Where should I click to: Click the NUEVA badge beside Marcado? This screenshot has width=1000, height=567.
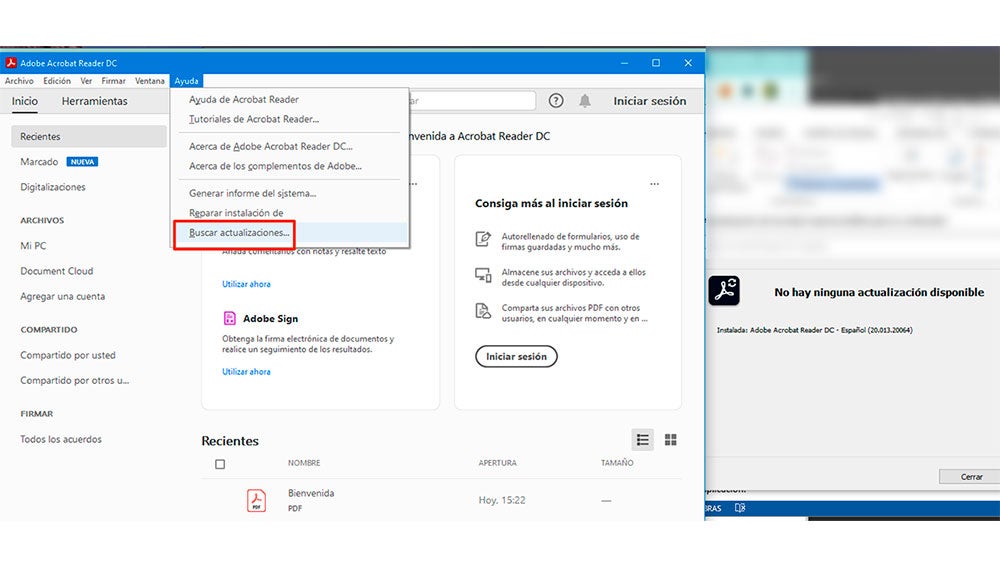(82, 162)
